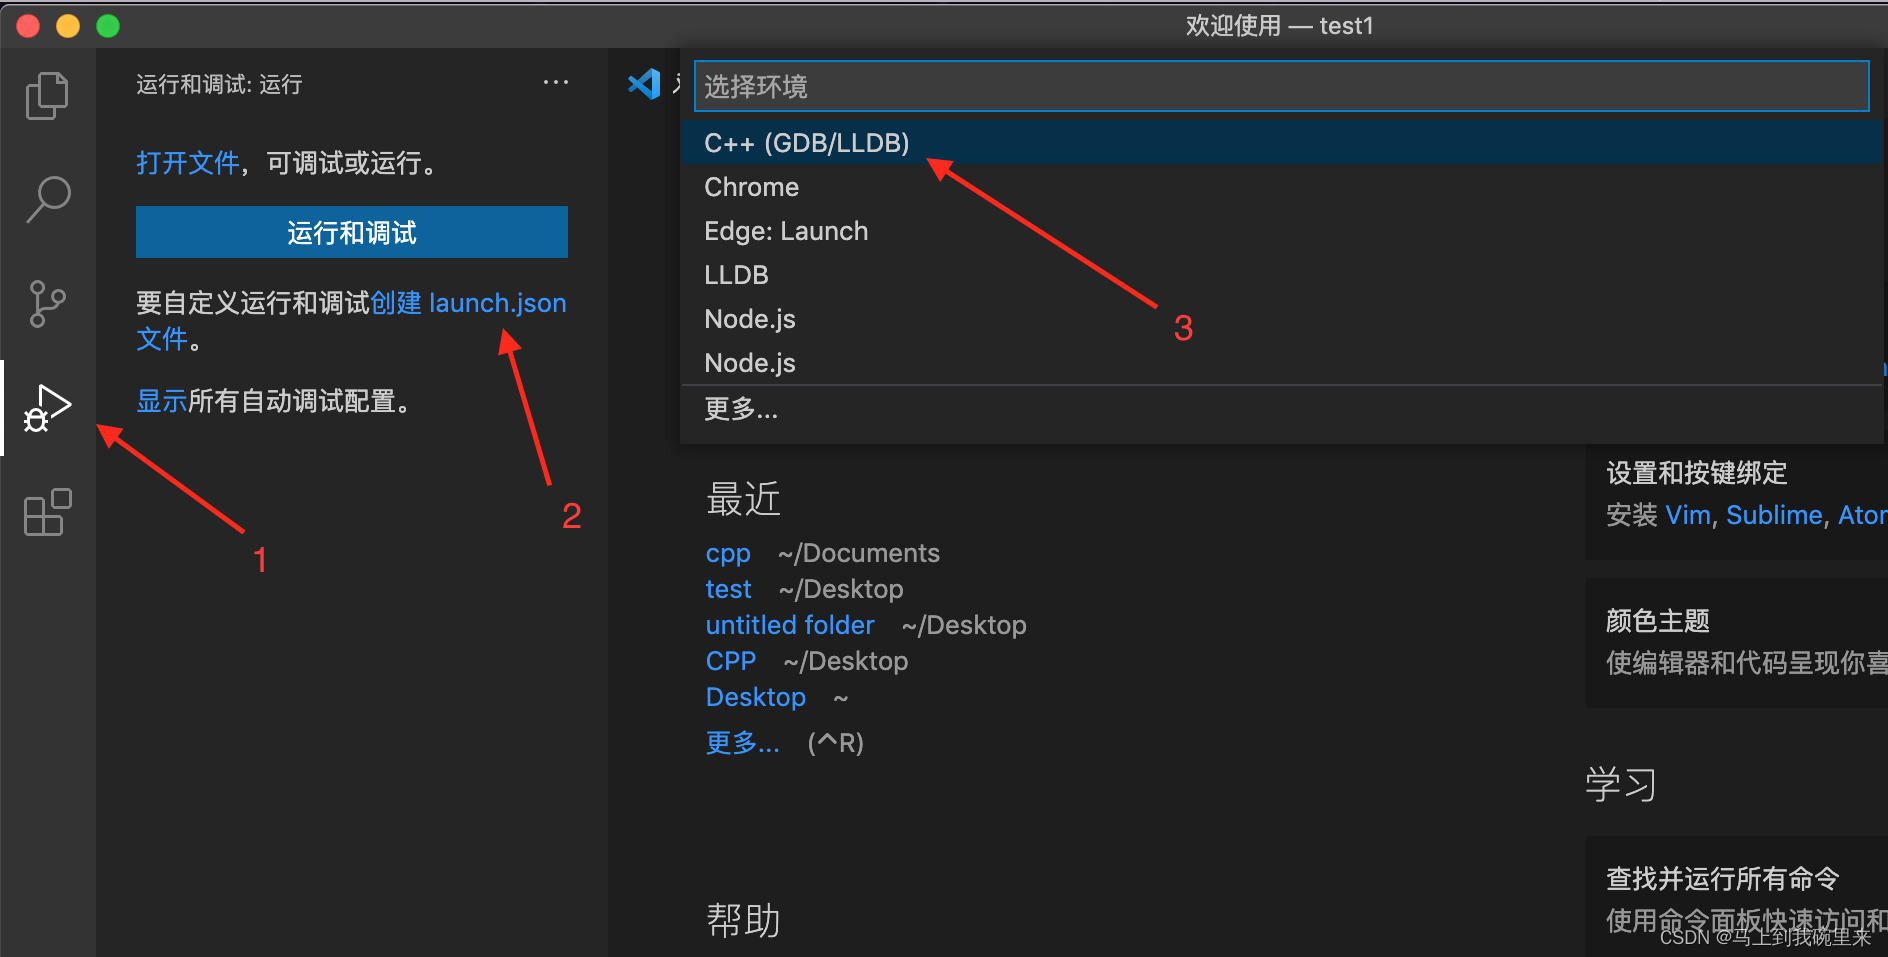Open recent folder CPP on Desktop

pos(731,661)
